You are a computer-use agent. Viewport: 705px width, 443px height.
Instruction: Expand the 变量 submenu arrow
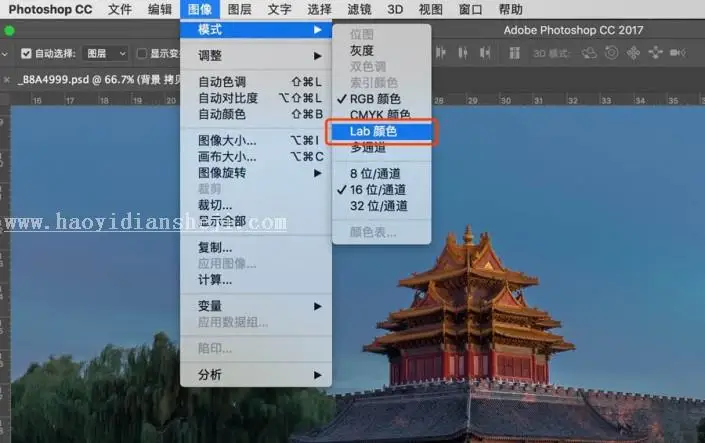coord(317,306)
